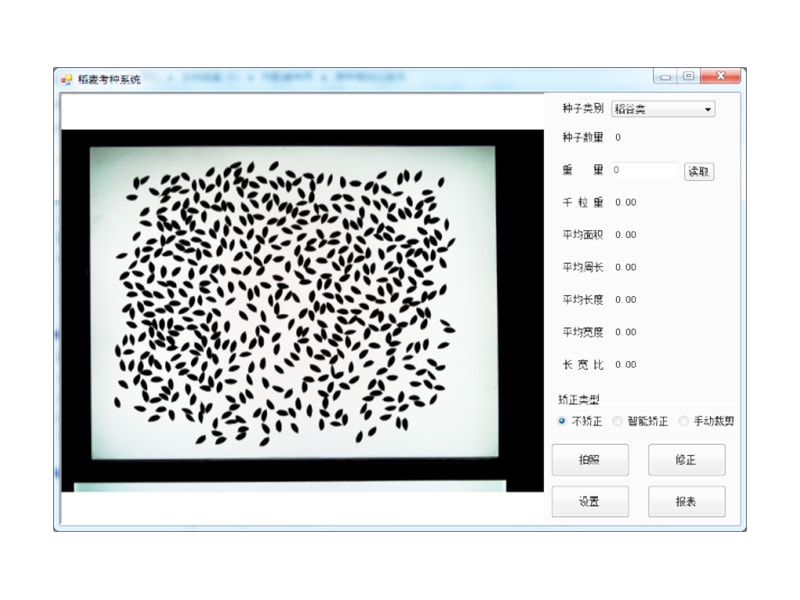Open 设置 settings
Screen dimensions: 800x600
pyautogui.click(x=590, y=502)
